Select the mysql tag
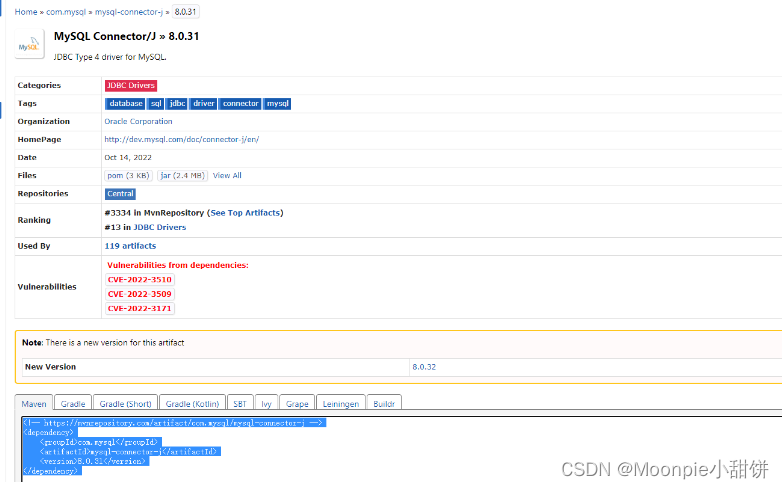Viewport: 784px width, 489px height. coord(278,104)
